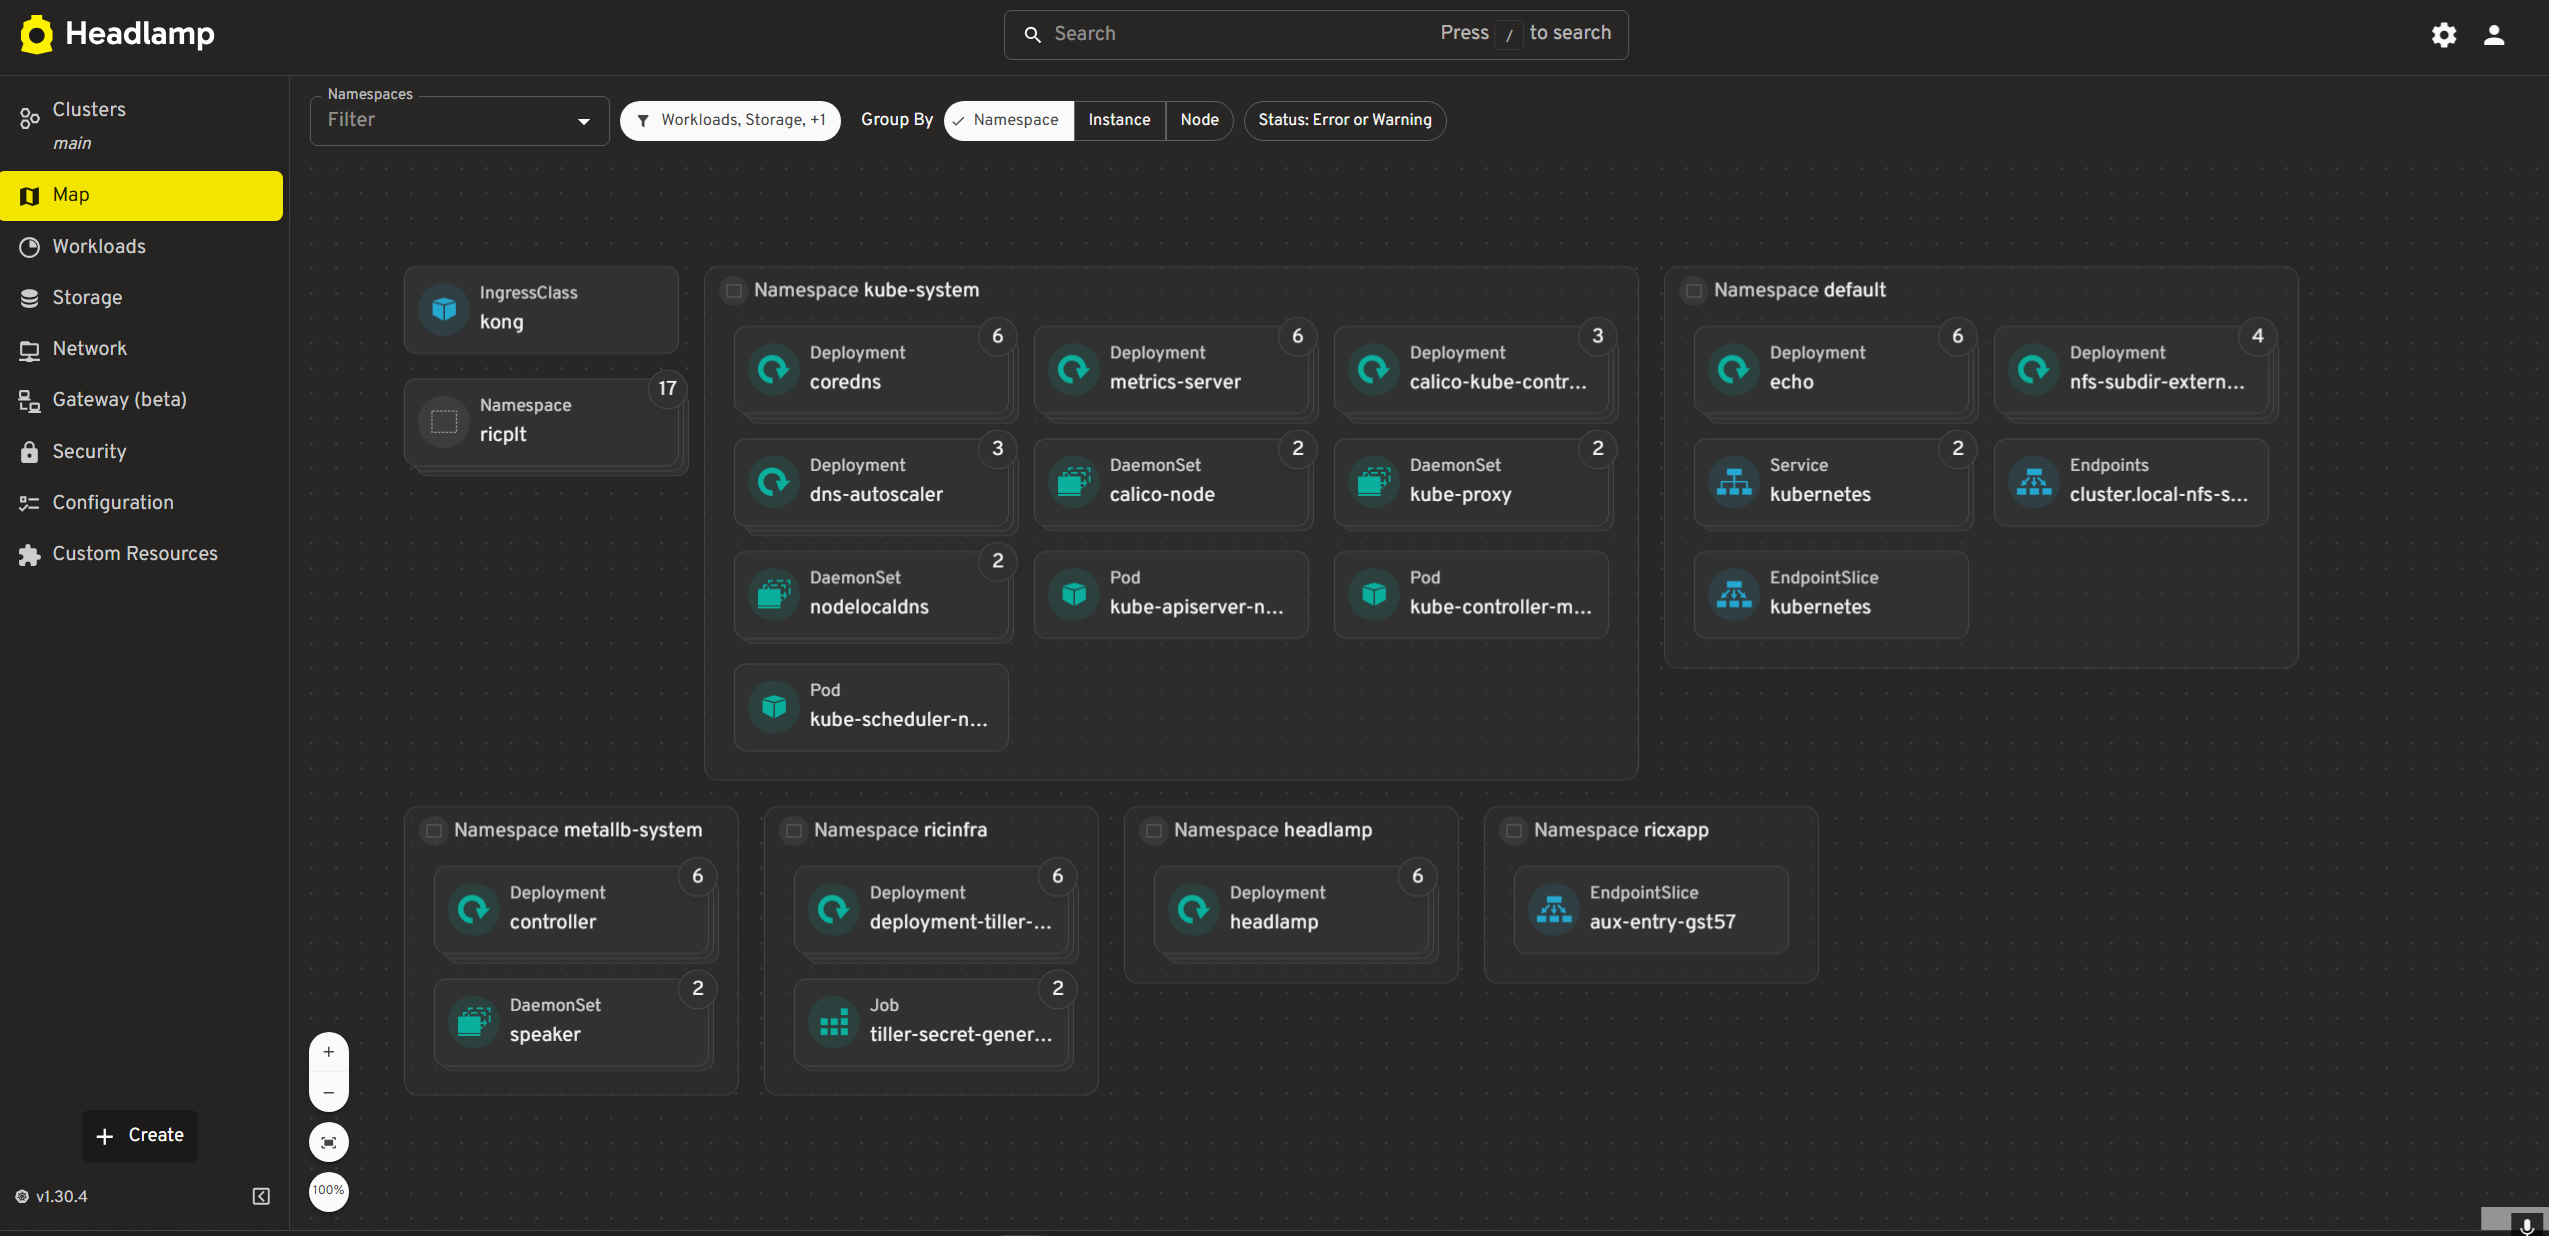Open the Network section
Screen dimensions: 2549x1236
pyautogui.click(x=142, y=349)
